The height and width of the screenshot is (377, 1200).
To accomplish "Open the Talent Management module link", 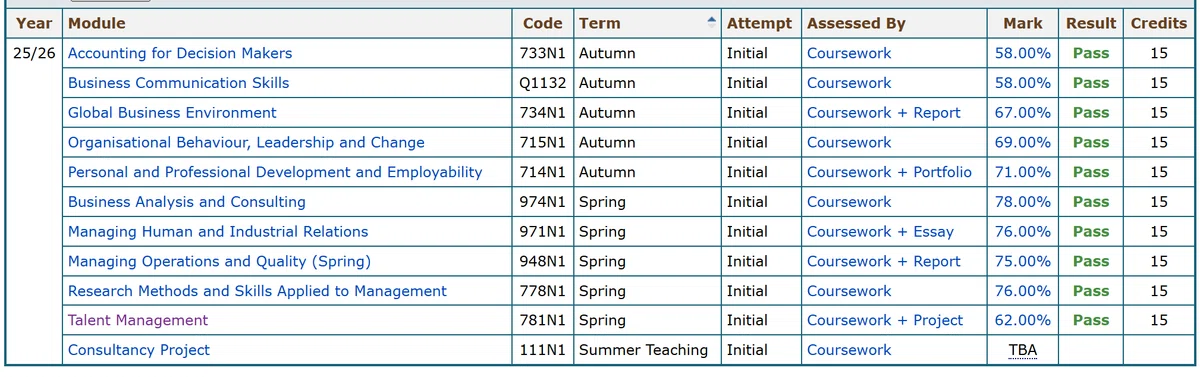I will point(138,320).
